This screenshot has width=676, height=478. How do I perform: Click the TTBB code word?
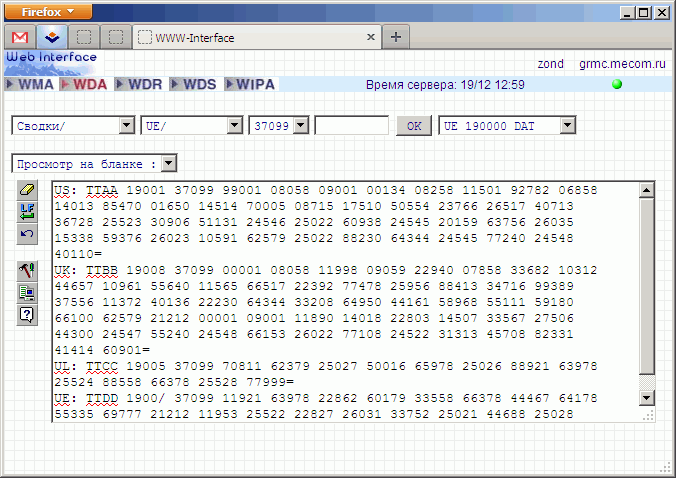[102, 270]
